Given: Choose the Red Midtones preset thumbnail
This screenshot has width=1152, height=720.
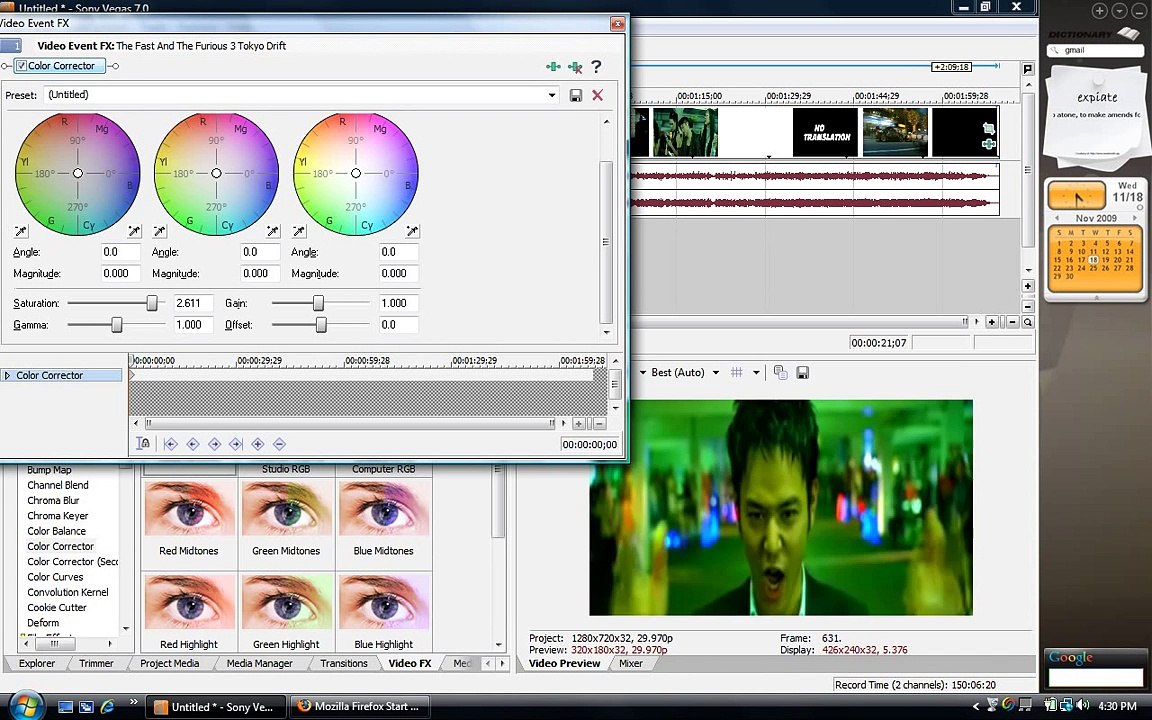Looking at the screenshot, I should (189, 508).
